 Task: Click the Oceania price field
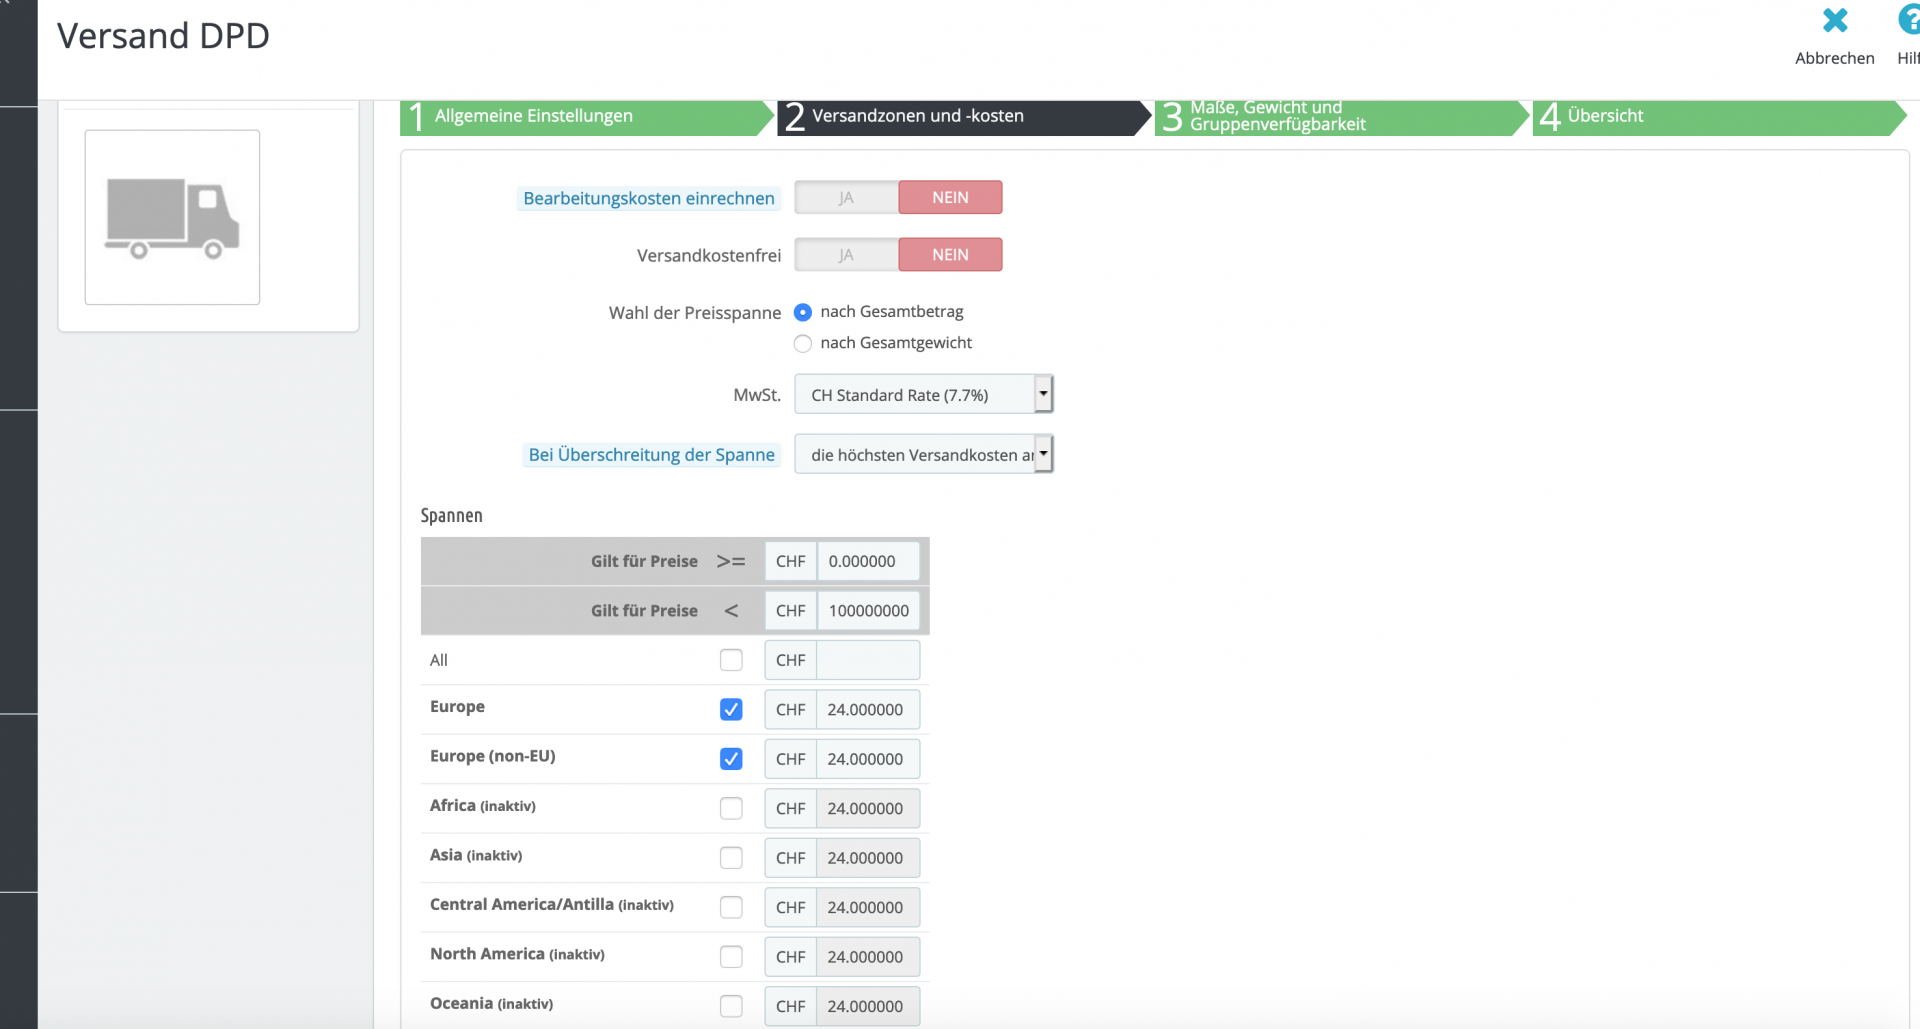click(x=868, y=1007)
